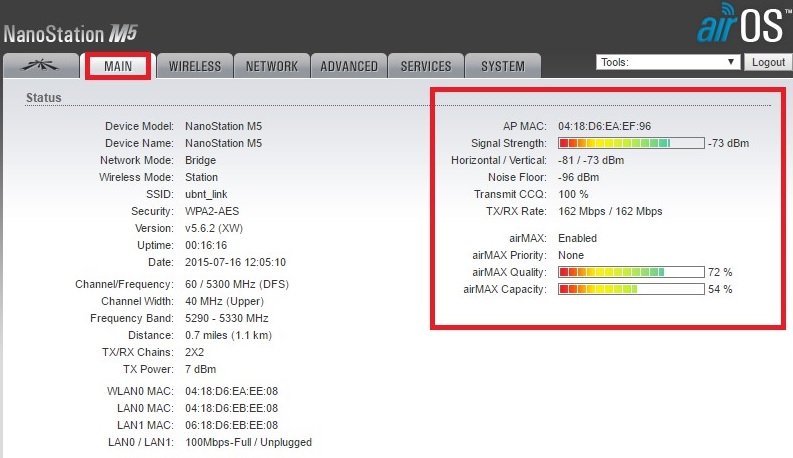Select Transmit CCQ value 100 %
This screenshot has width=793, height=458.
click(573, 194)
